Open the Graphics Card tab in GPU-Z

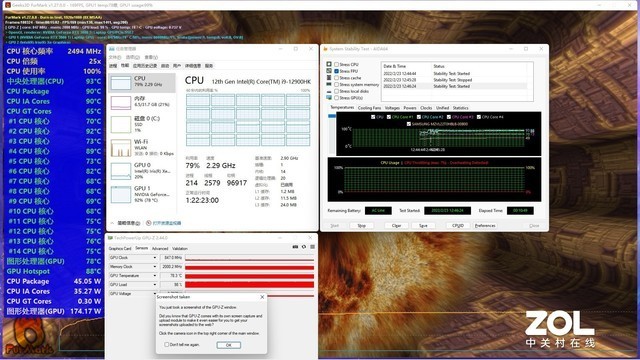(120, 248)
